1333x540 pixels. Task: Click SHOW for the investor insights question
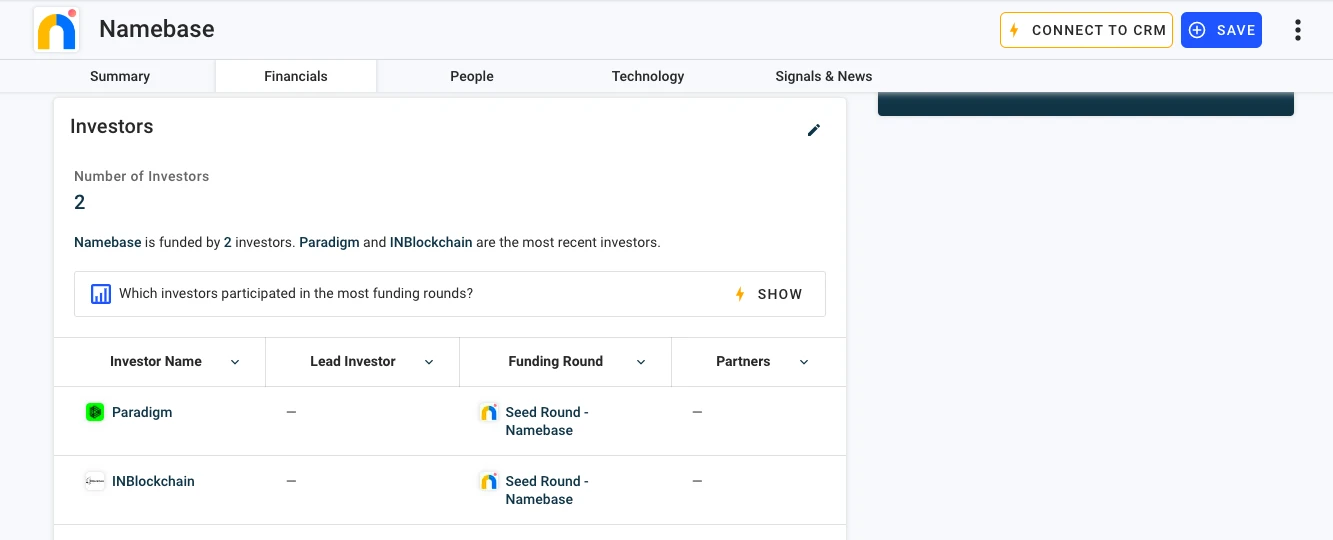coord(768,294)
